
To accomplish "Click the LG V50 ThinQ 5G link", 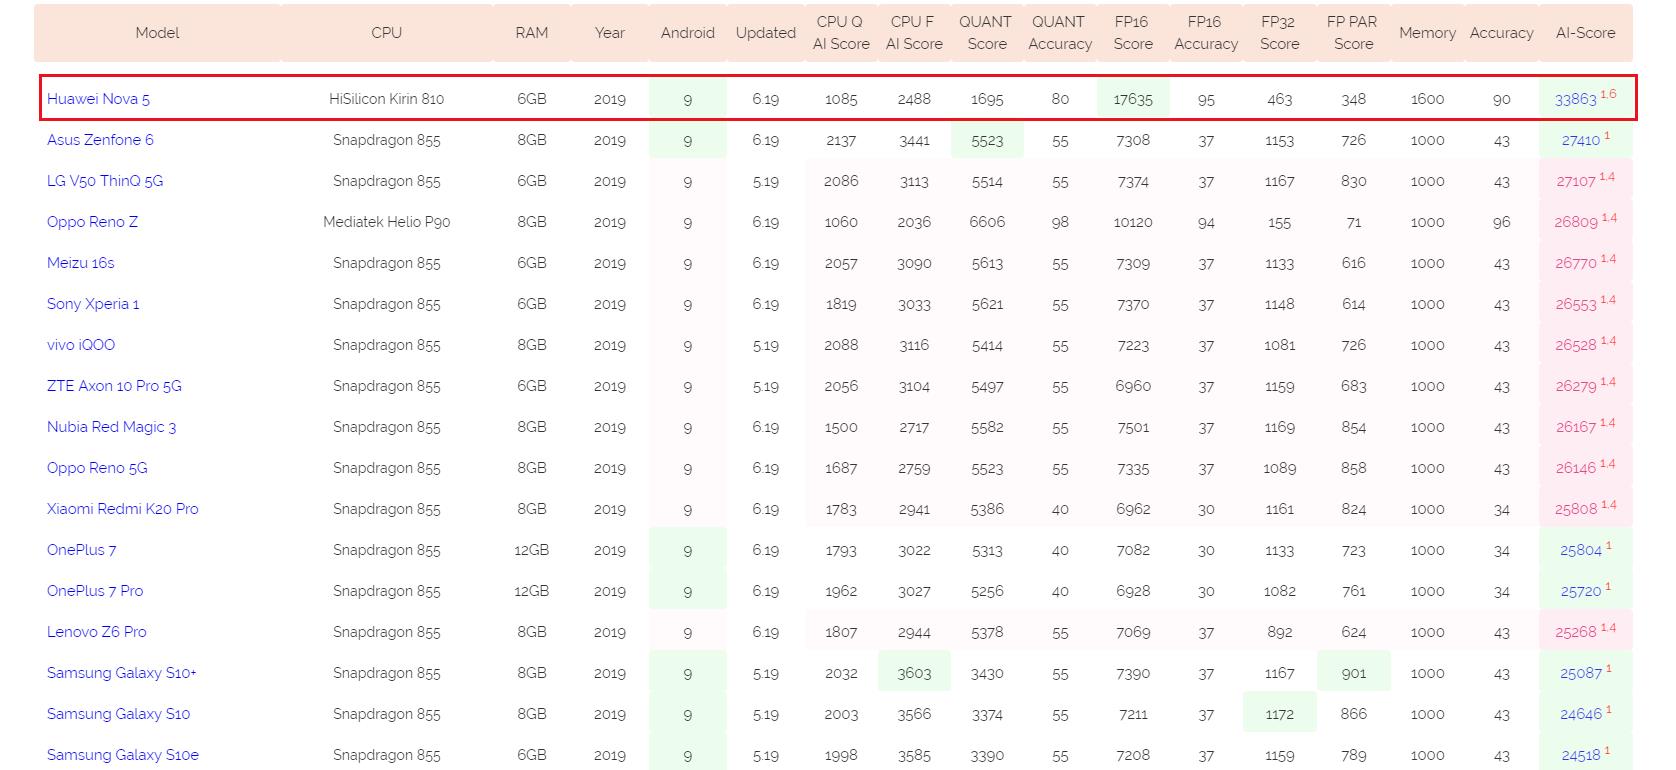I will [x=105, y=181].
